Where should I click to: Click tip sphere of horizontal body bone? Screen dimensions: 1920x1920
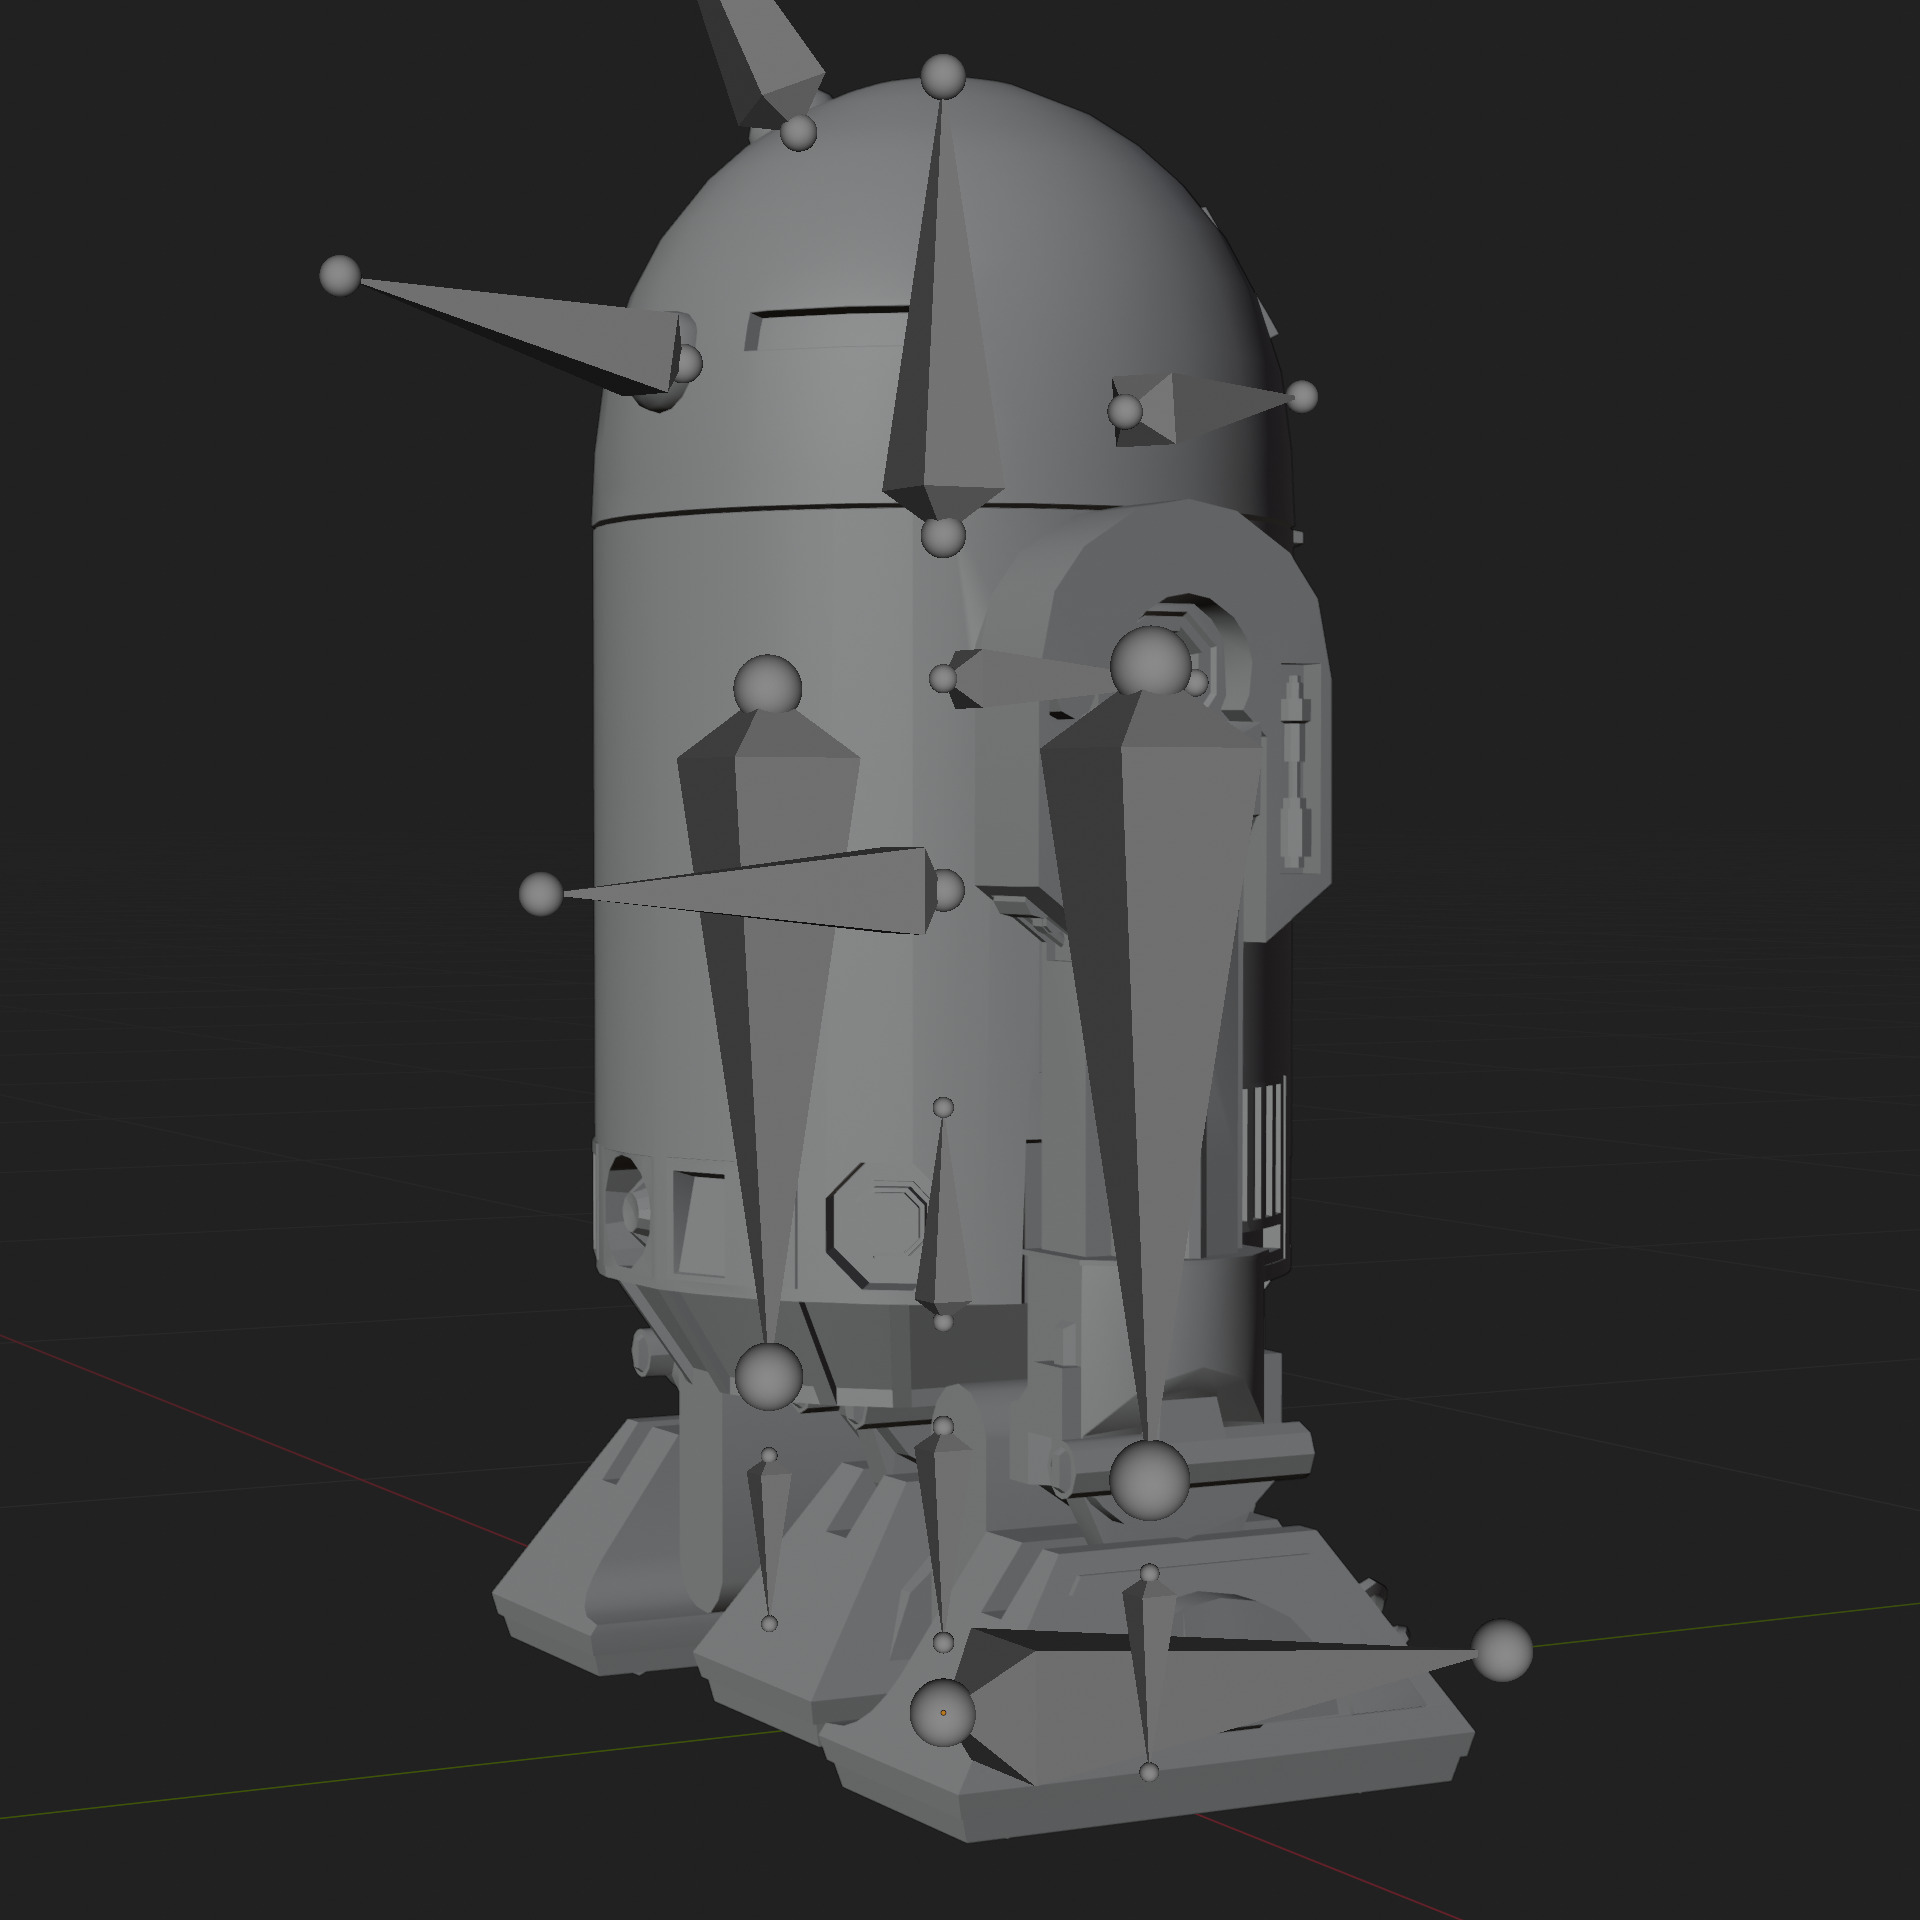tap(541, 893)
